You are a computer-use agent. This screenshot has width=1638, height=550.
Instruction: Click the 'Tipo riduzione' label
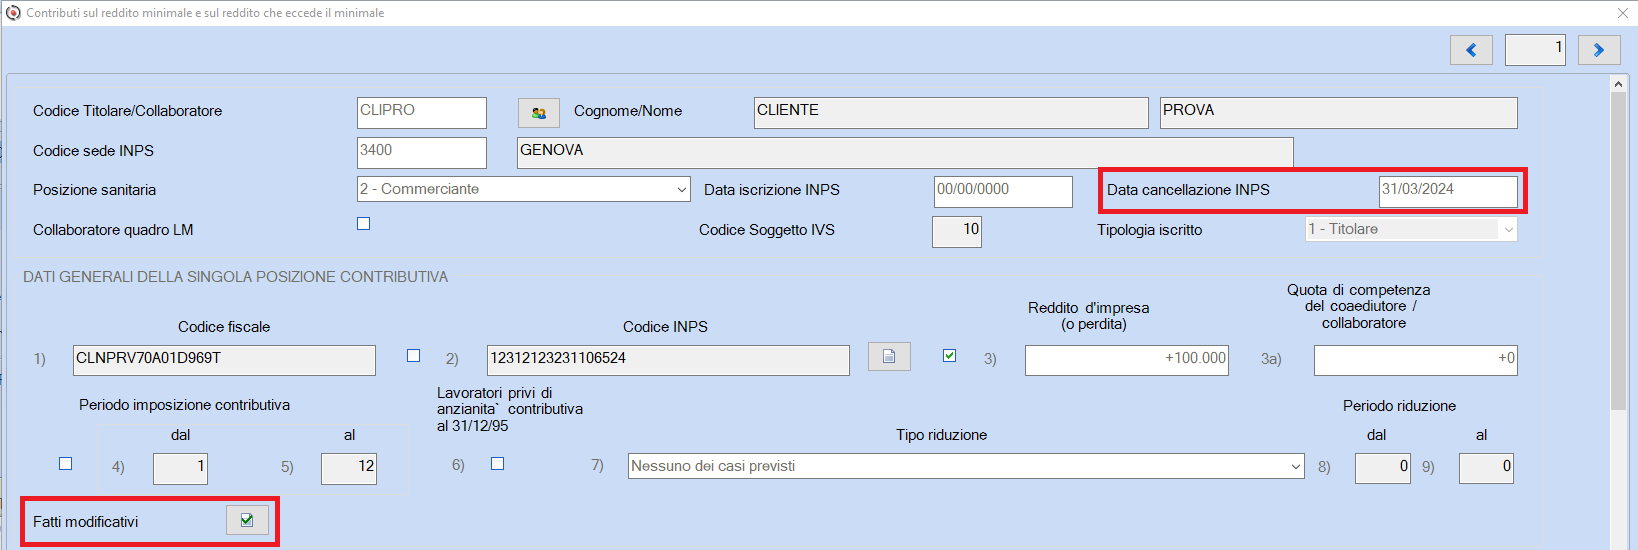(942, 435)
